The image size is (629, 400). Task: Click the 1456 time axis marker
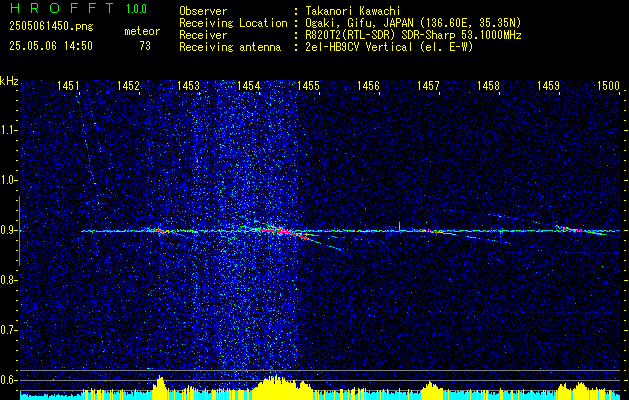click(x=368, y=85)
